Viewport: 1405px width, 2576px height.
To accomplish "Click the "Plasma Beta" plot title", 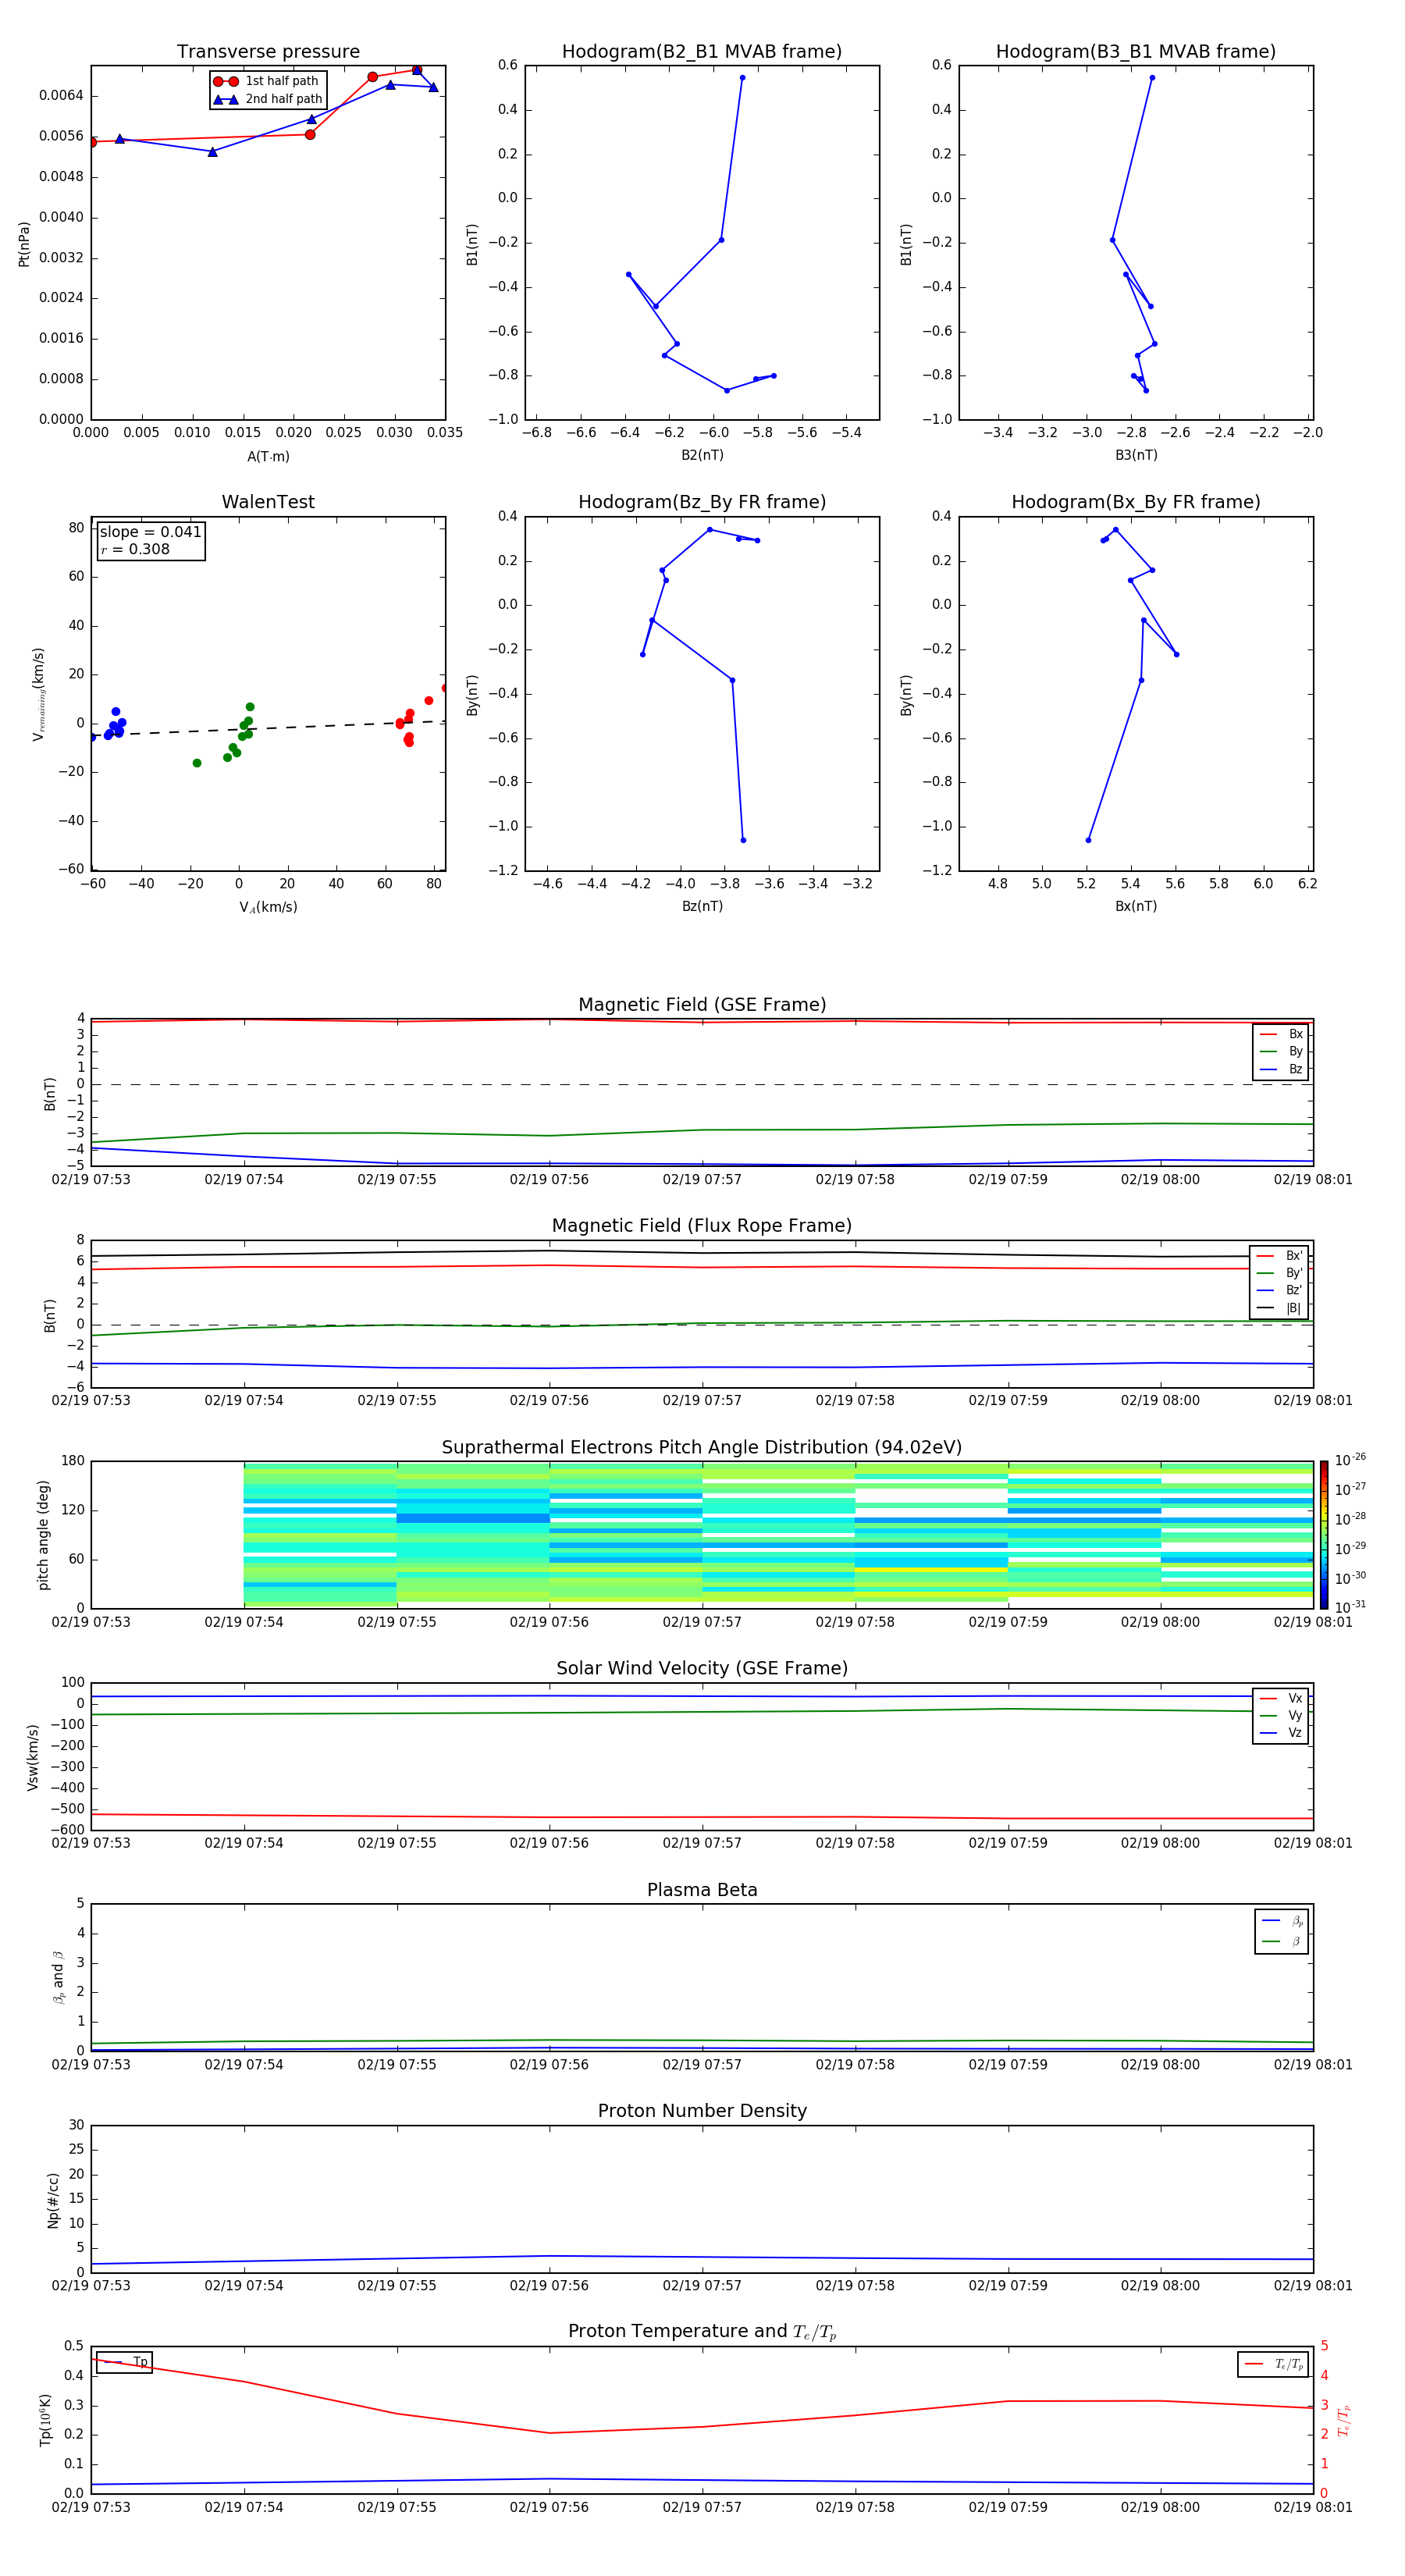I will [x=702, y=1890].
